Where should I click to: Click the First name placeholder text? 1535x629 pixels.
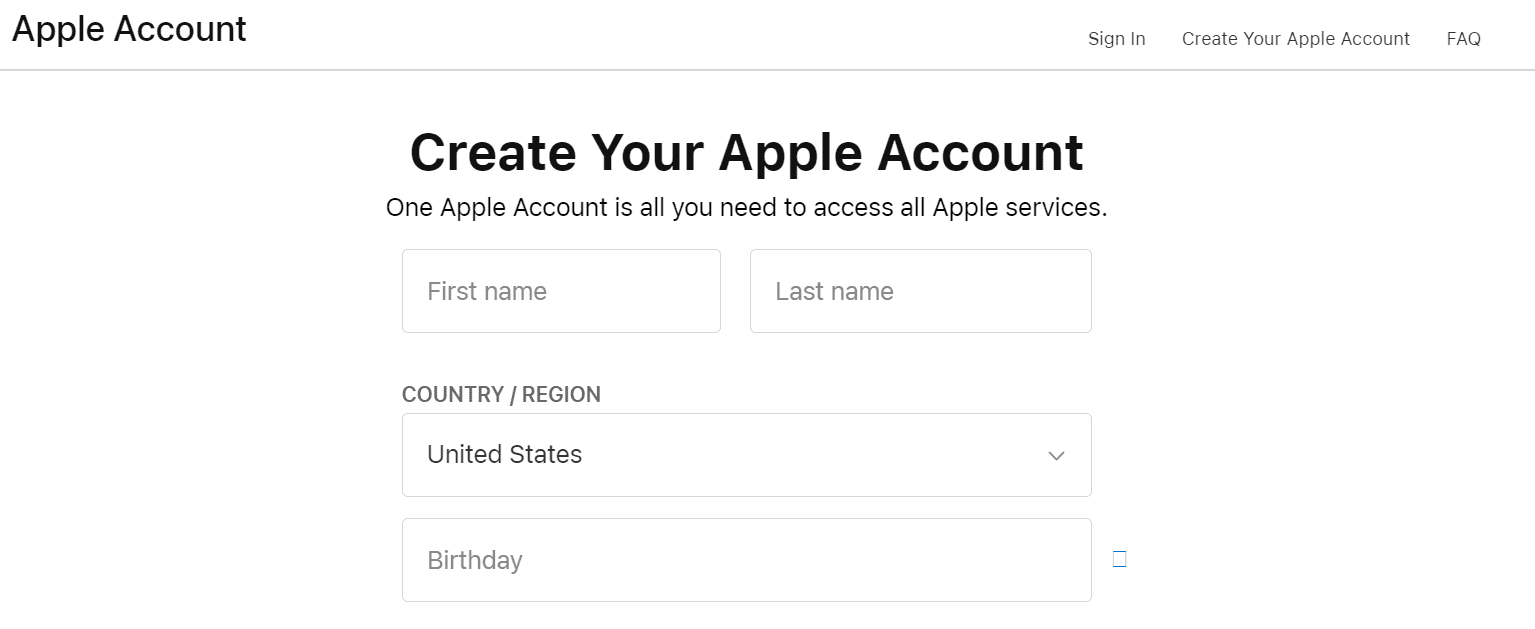pyautogui.click(x=487, y=291)
